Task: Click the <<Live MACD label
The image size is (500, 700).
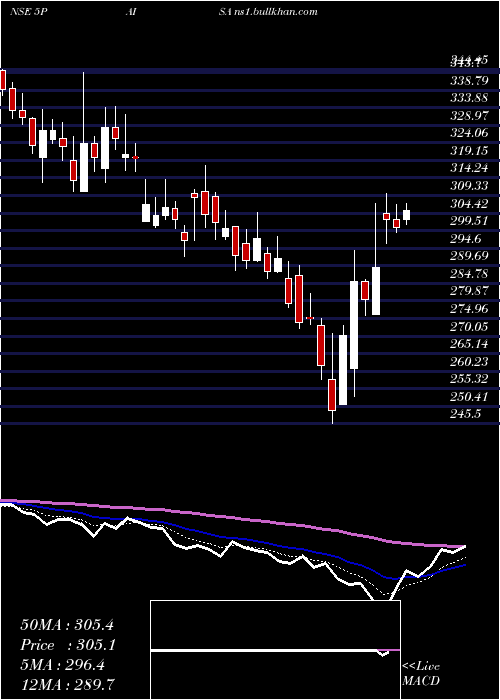Action: [421, 674]
